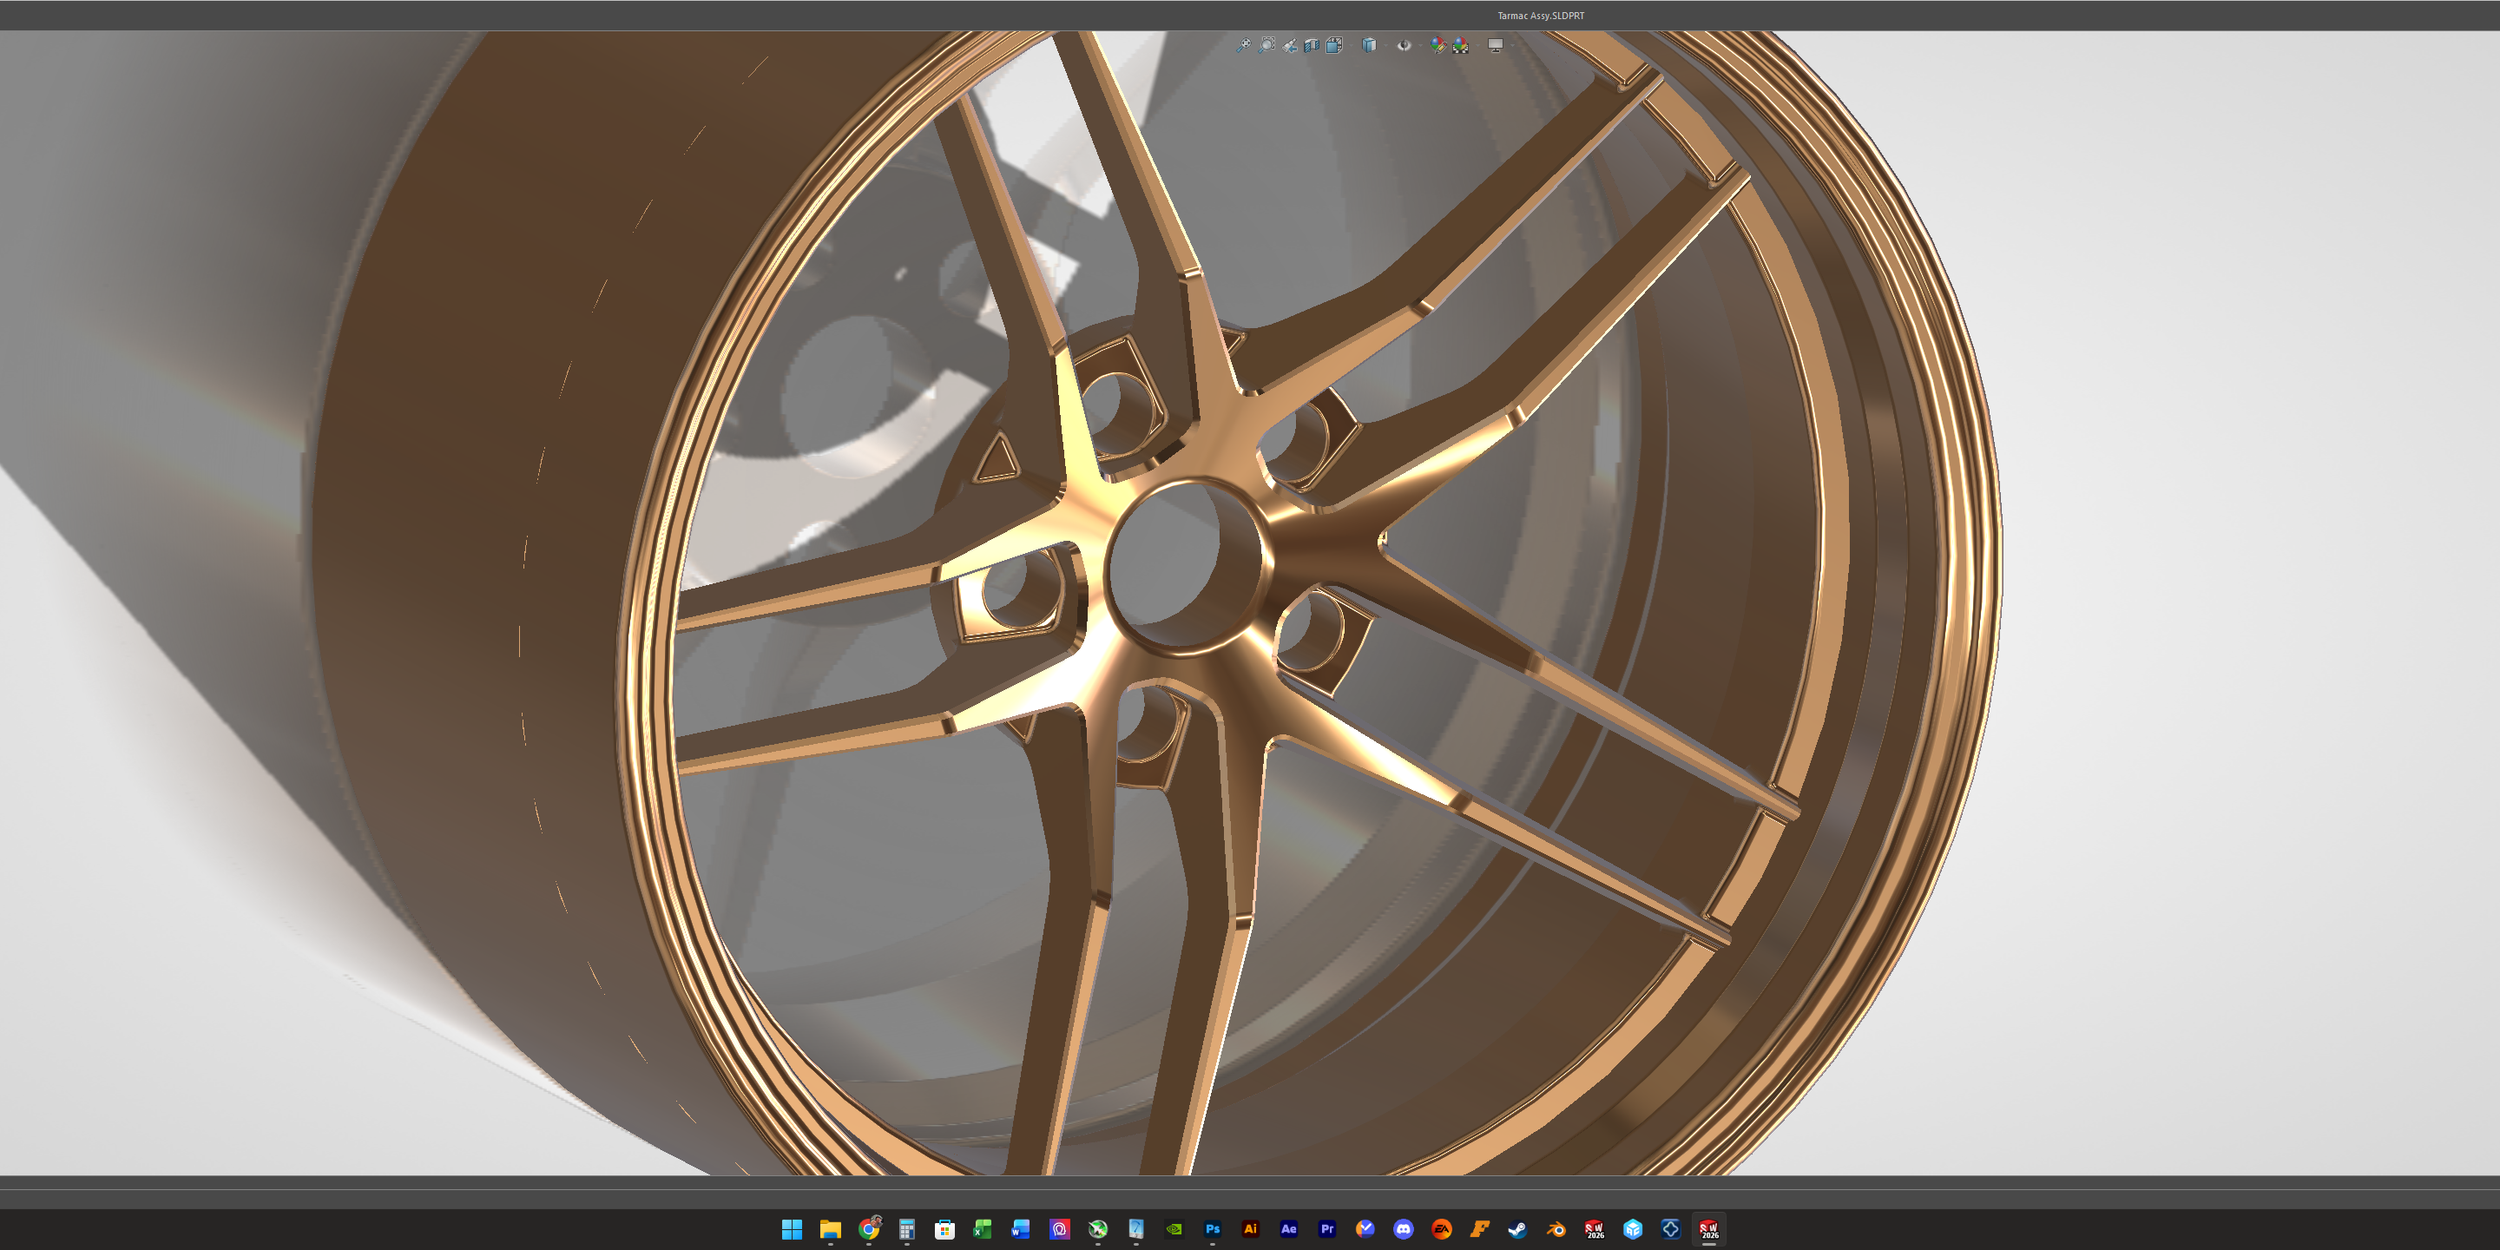Expand the Display Style dropdown arrow
Screen dimensions: 2500x1250
tap(1384, 45)
